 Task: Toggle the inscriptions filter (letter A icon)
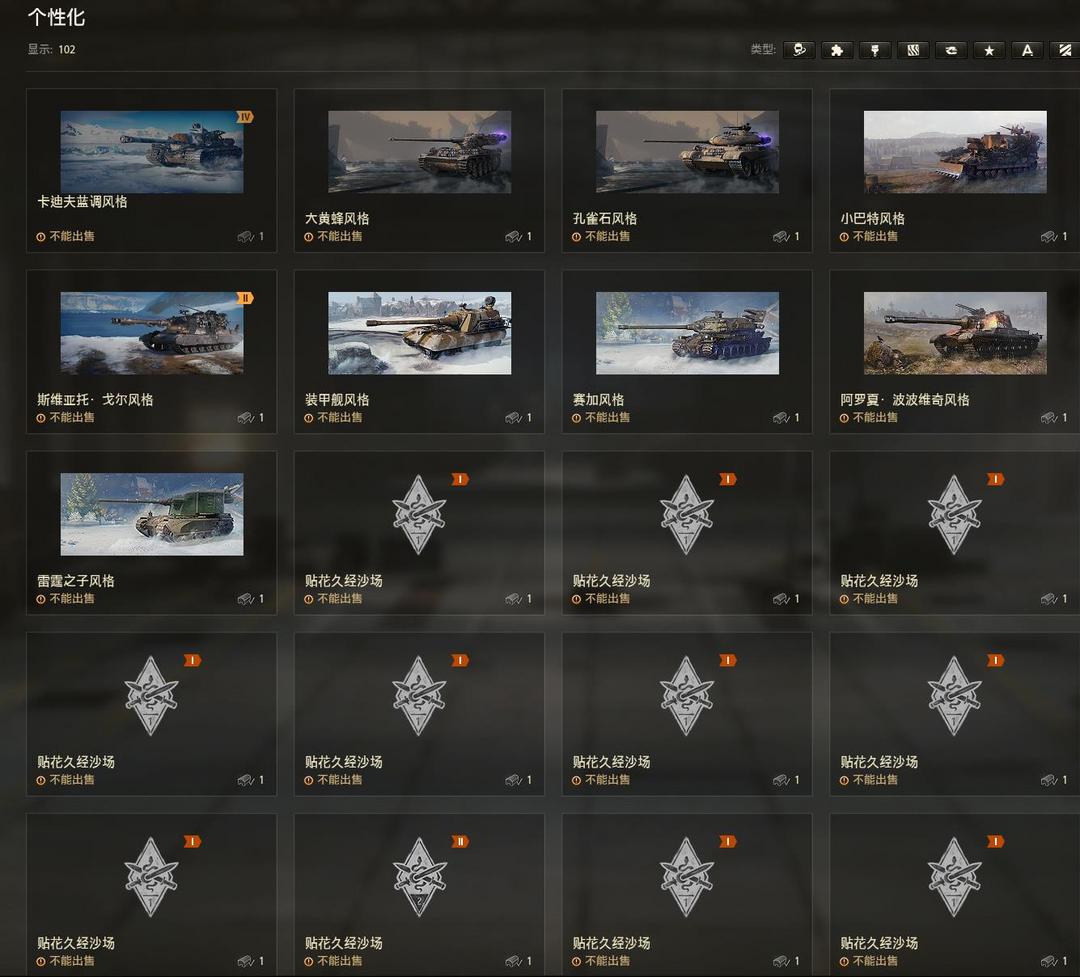pos(1027,50)
